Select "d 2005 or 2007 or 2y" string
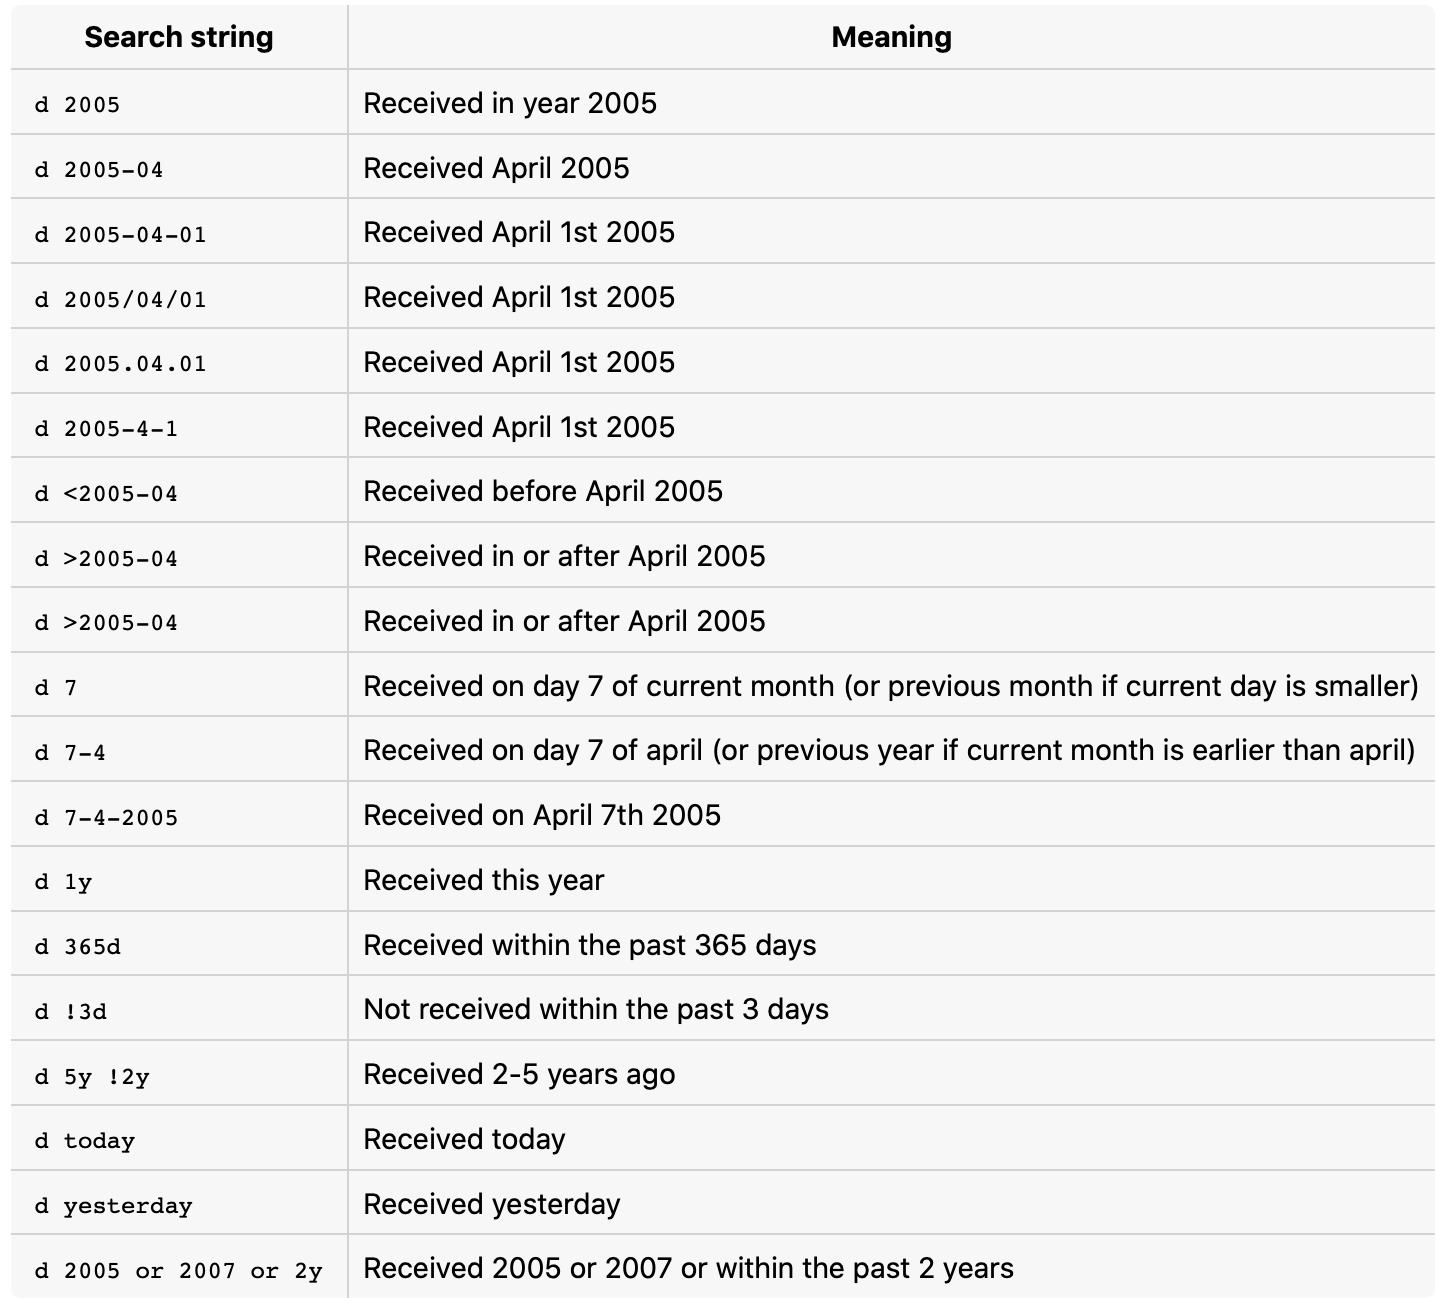The height and width of the screenshot is (1314, 1446). [x=178, y=1271]
